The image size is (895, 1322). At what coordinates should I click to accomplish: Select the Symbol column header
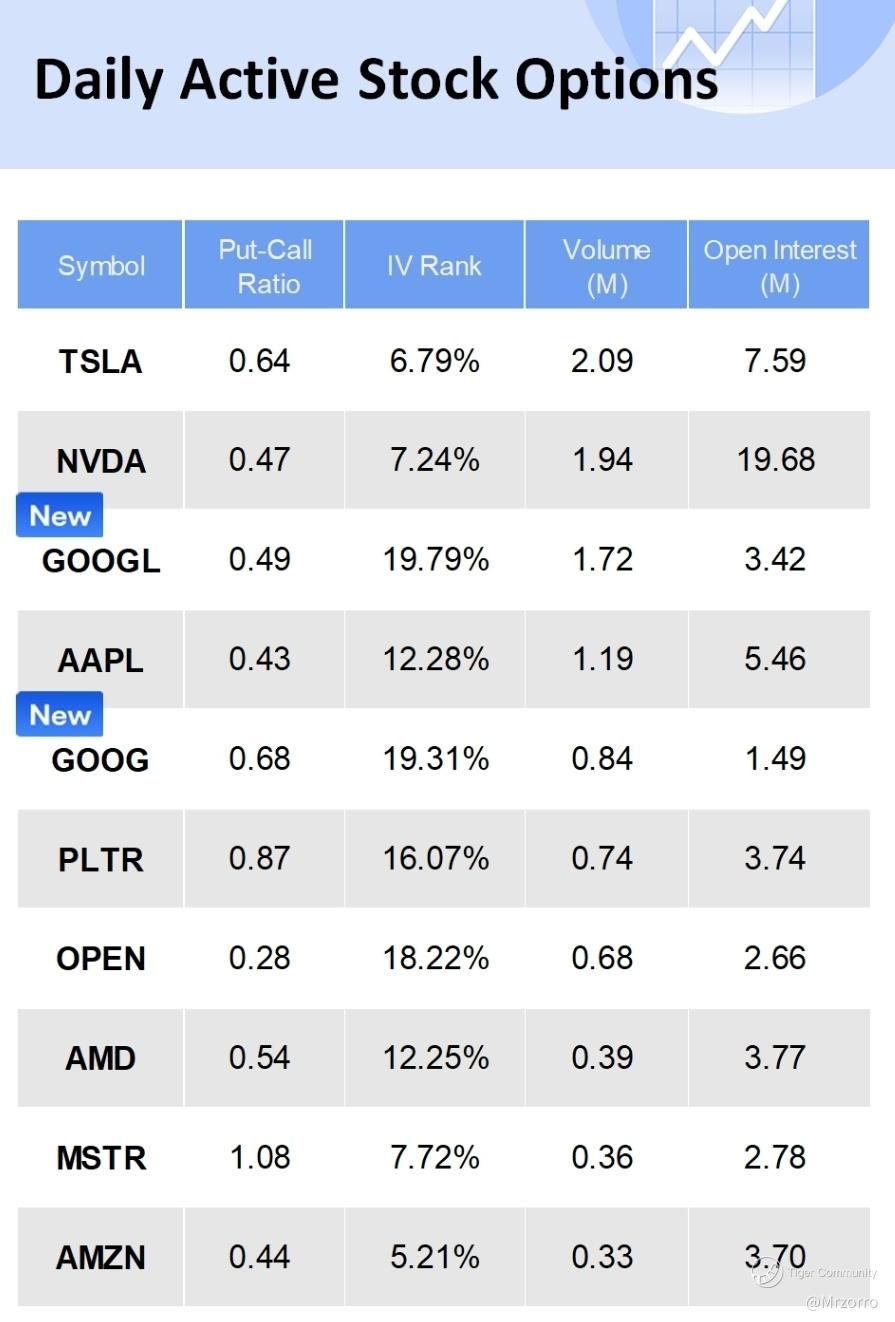point(101,266)
